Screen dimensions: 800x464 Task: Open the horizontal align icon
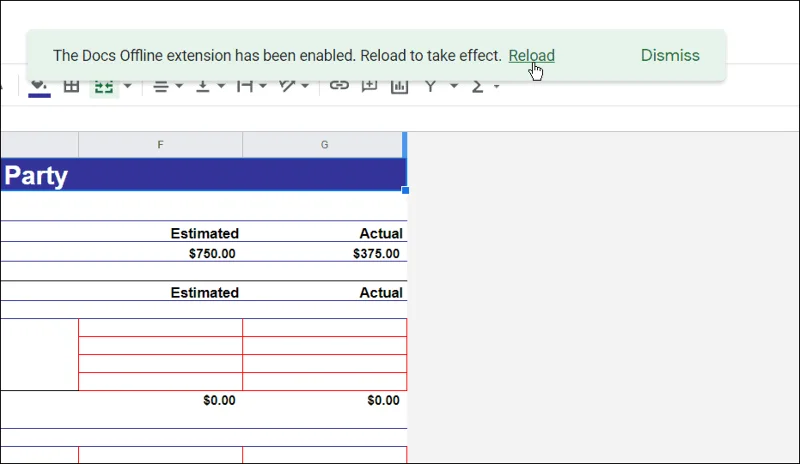click(161, 86)
